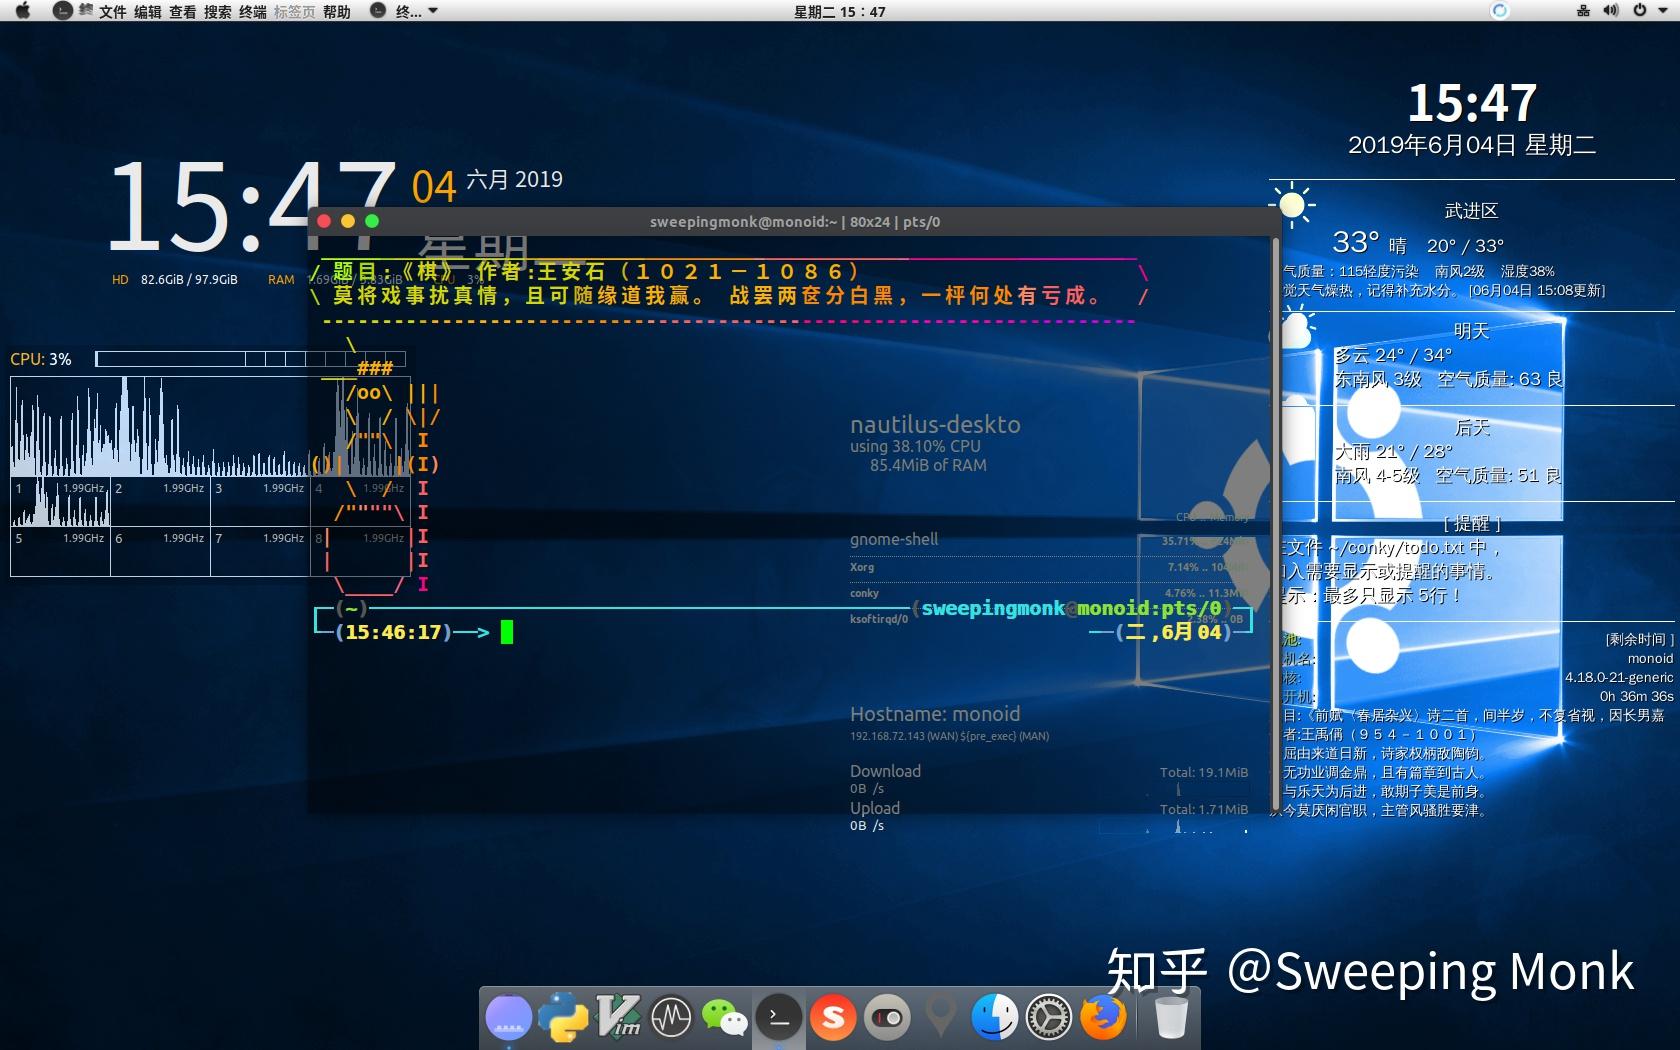This screenshot has height=1050, width=1680.
Task: Click the 明天 forecast heading
Action: [x=1471, y=331]
